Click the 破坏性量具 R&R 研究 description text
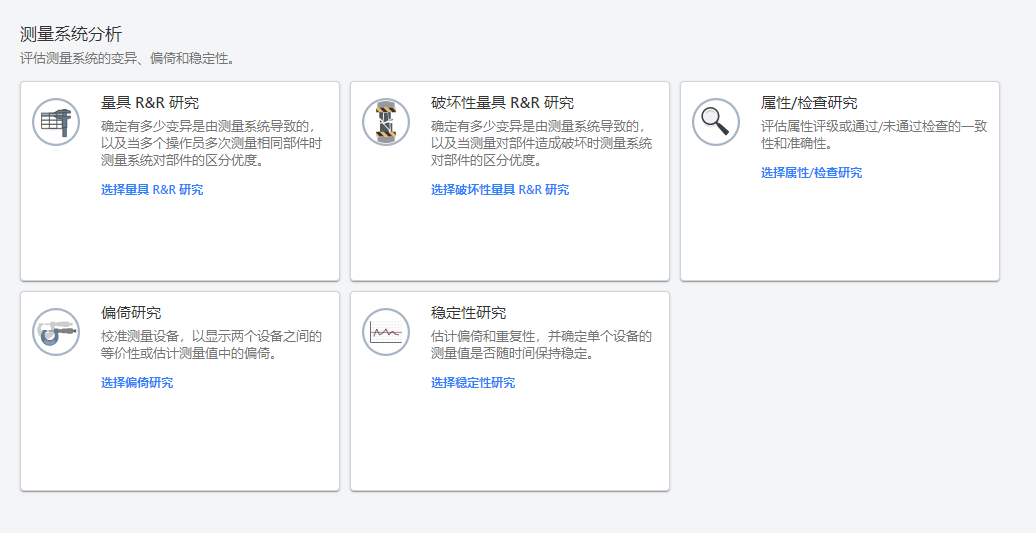Viewport: 1036px width, 533px height. [541, 143]
